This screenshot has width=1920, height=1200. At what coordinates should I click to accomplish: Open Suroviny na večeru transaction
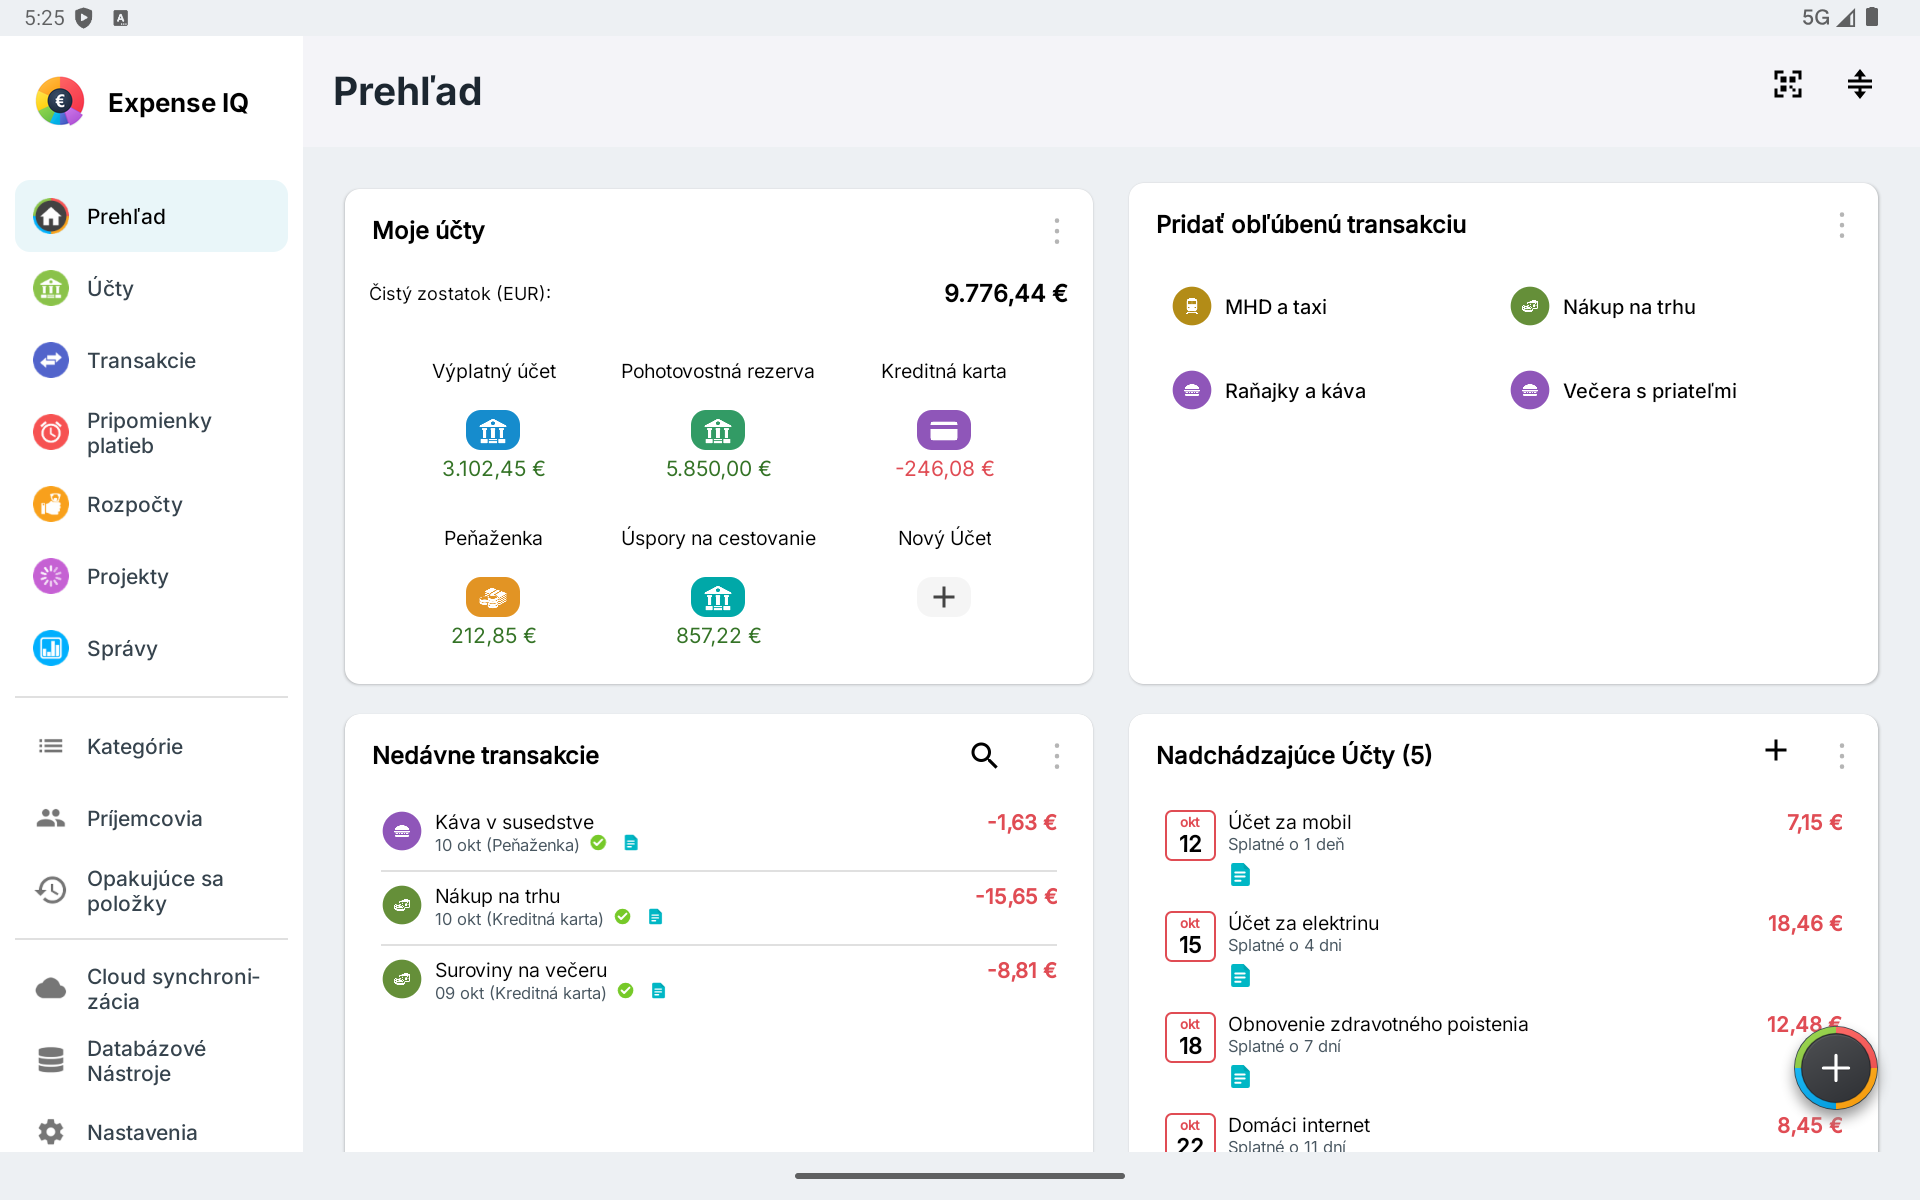click(719, 980)
